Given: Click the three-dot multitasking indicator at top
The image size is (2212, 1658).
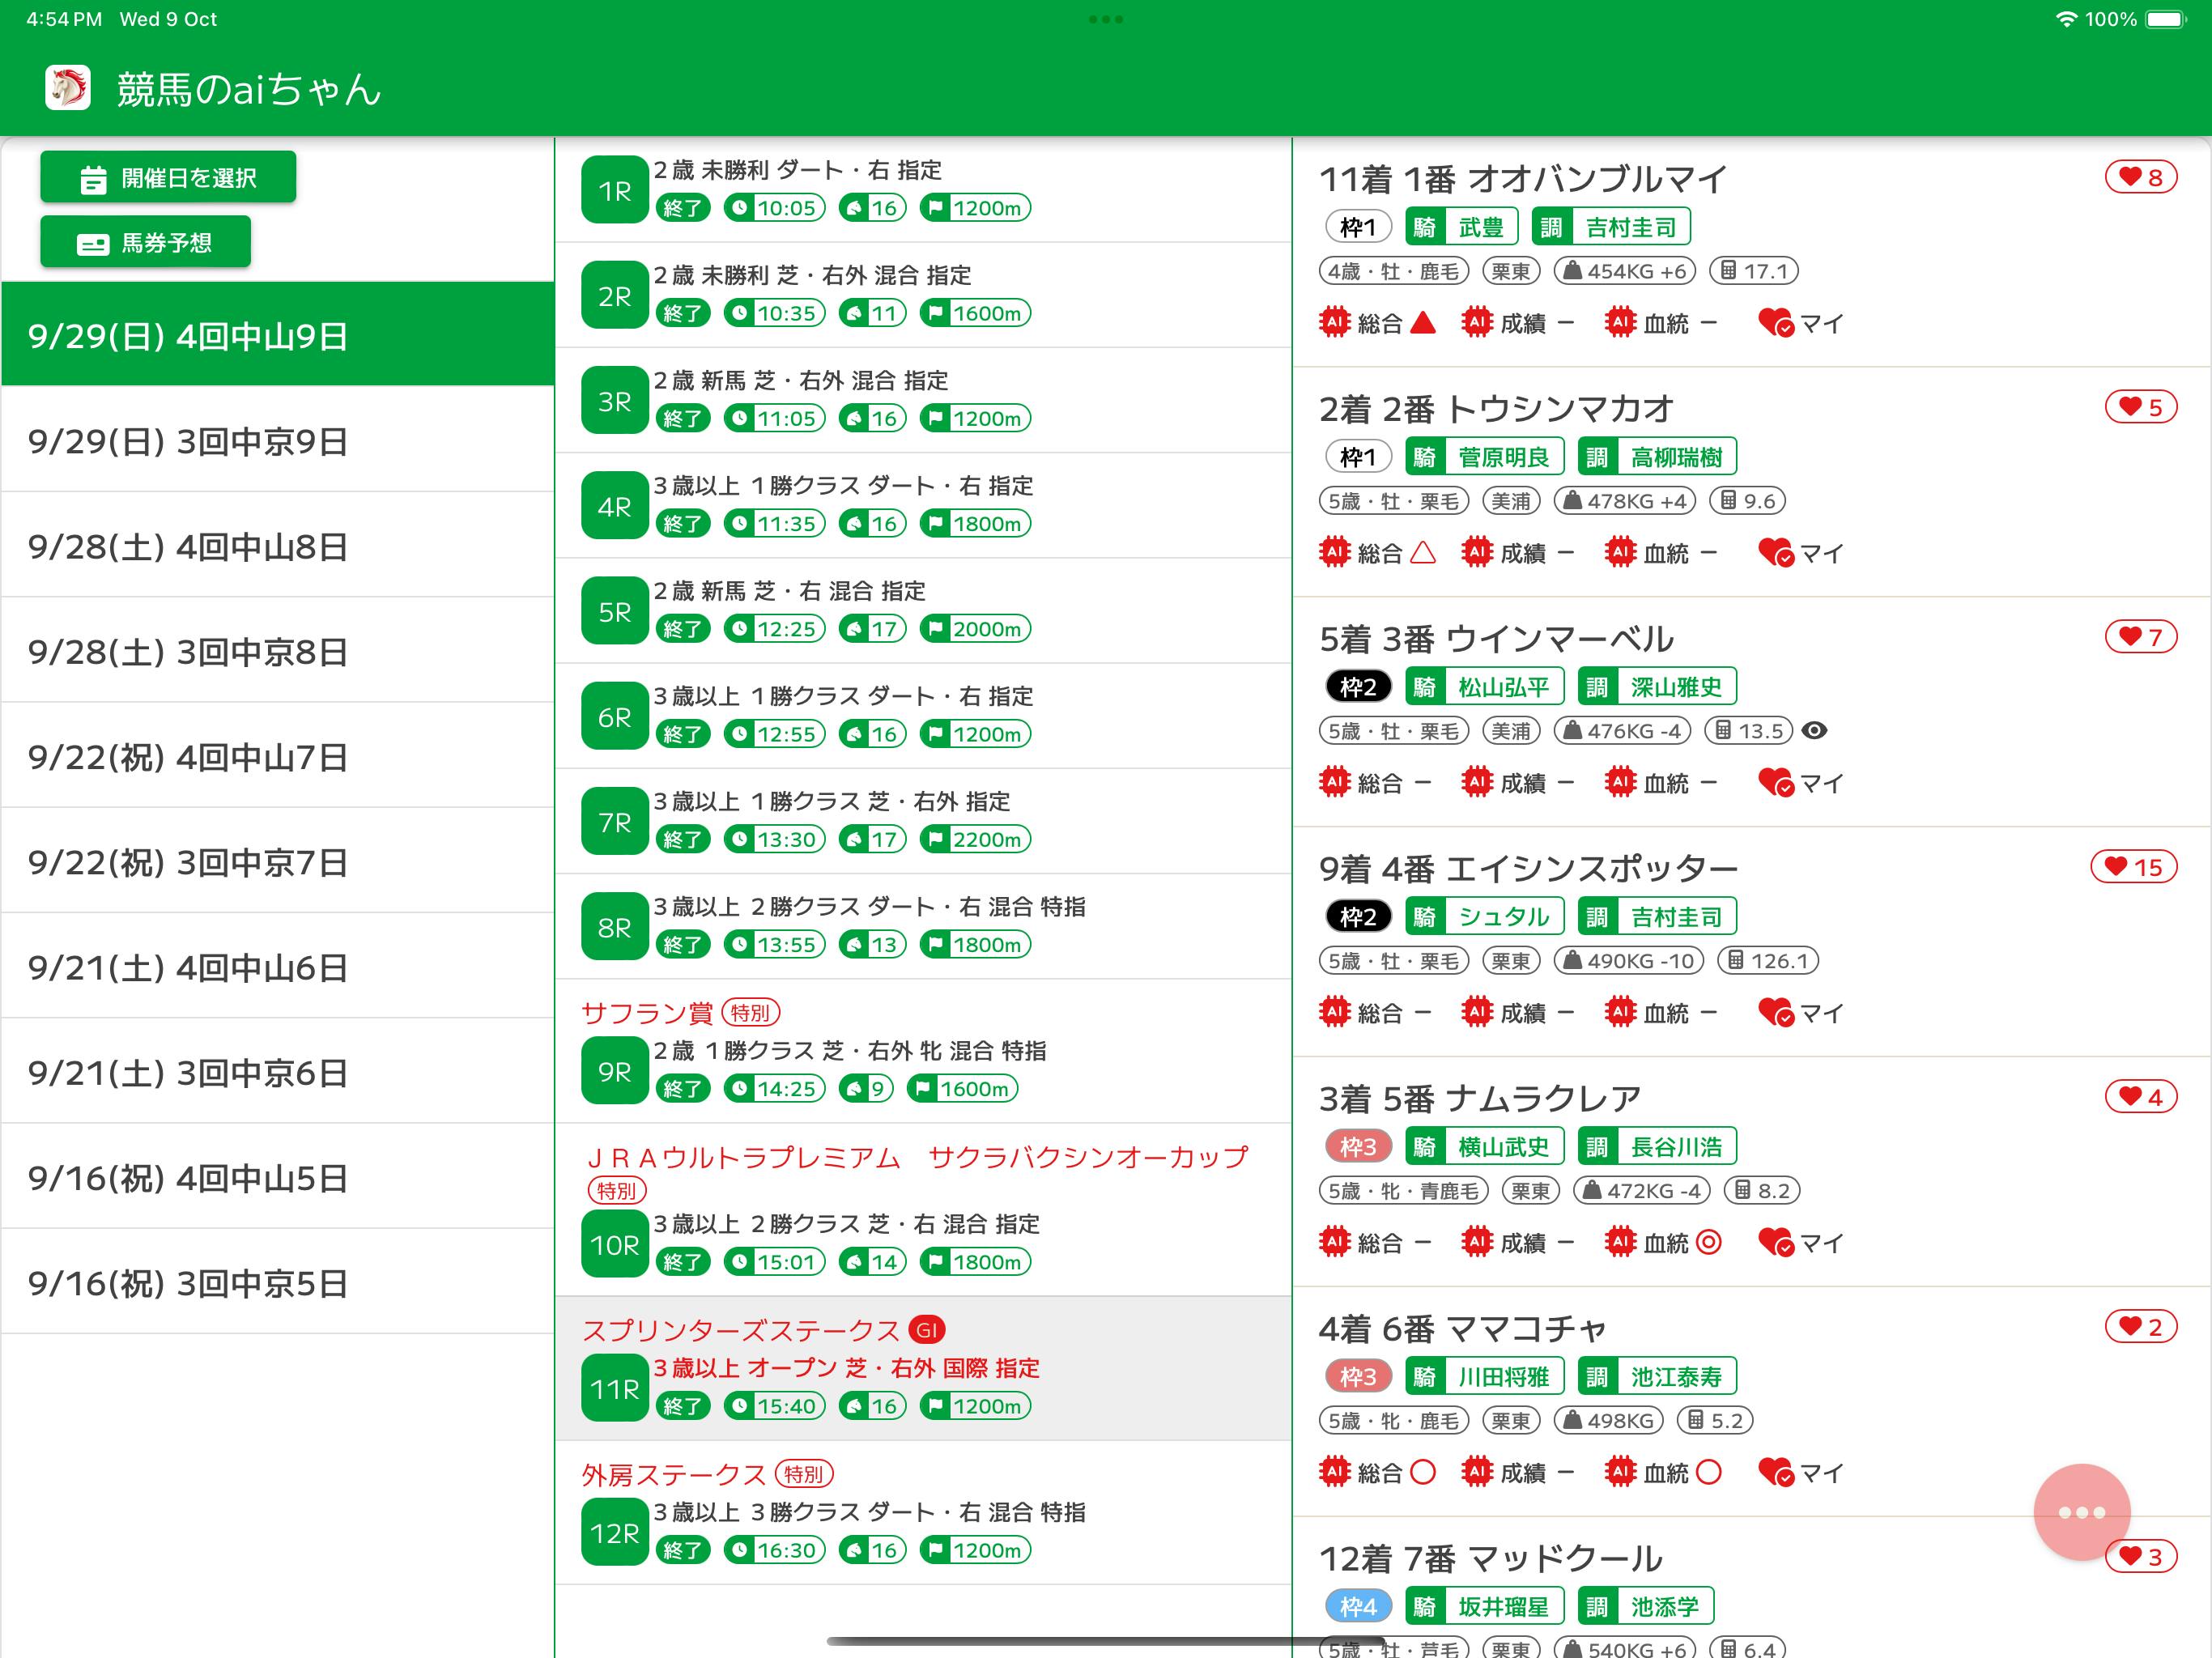Looking at the screenshot, I should 1105,19.
